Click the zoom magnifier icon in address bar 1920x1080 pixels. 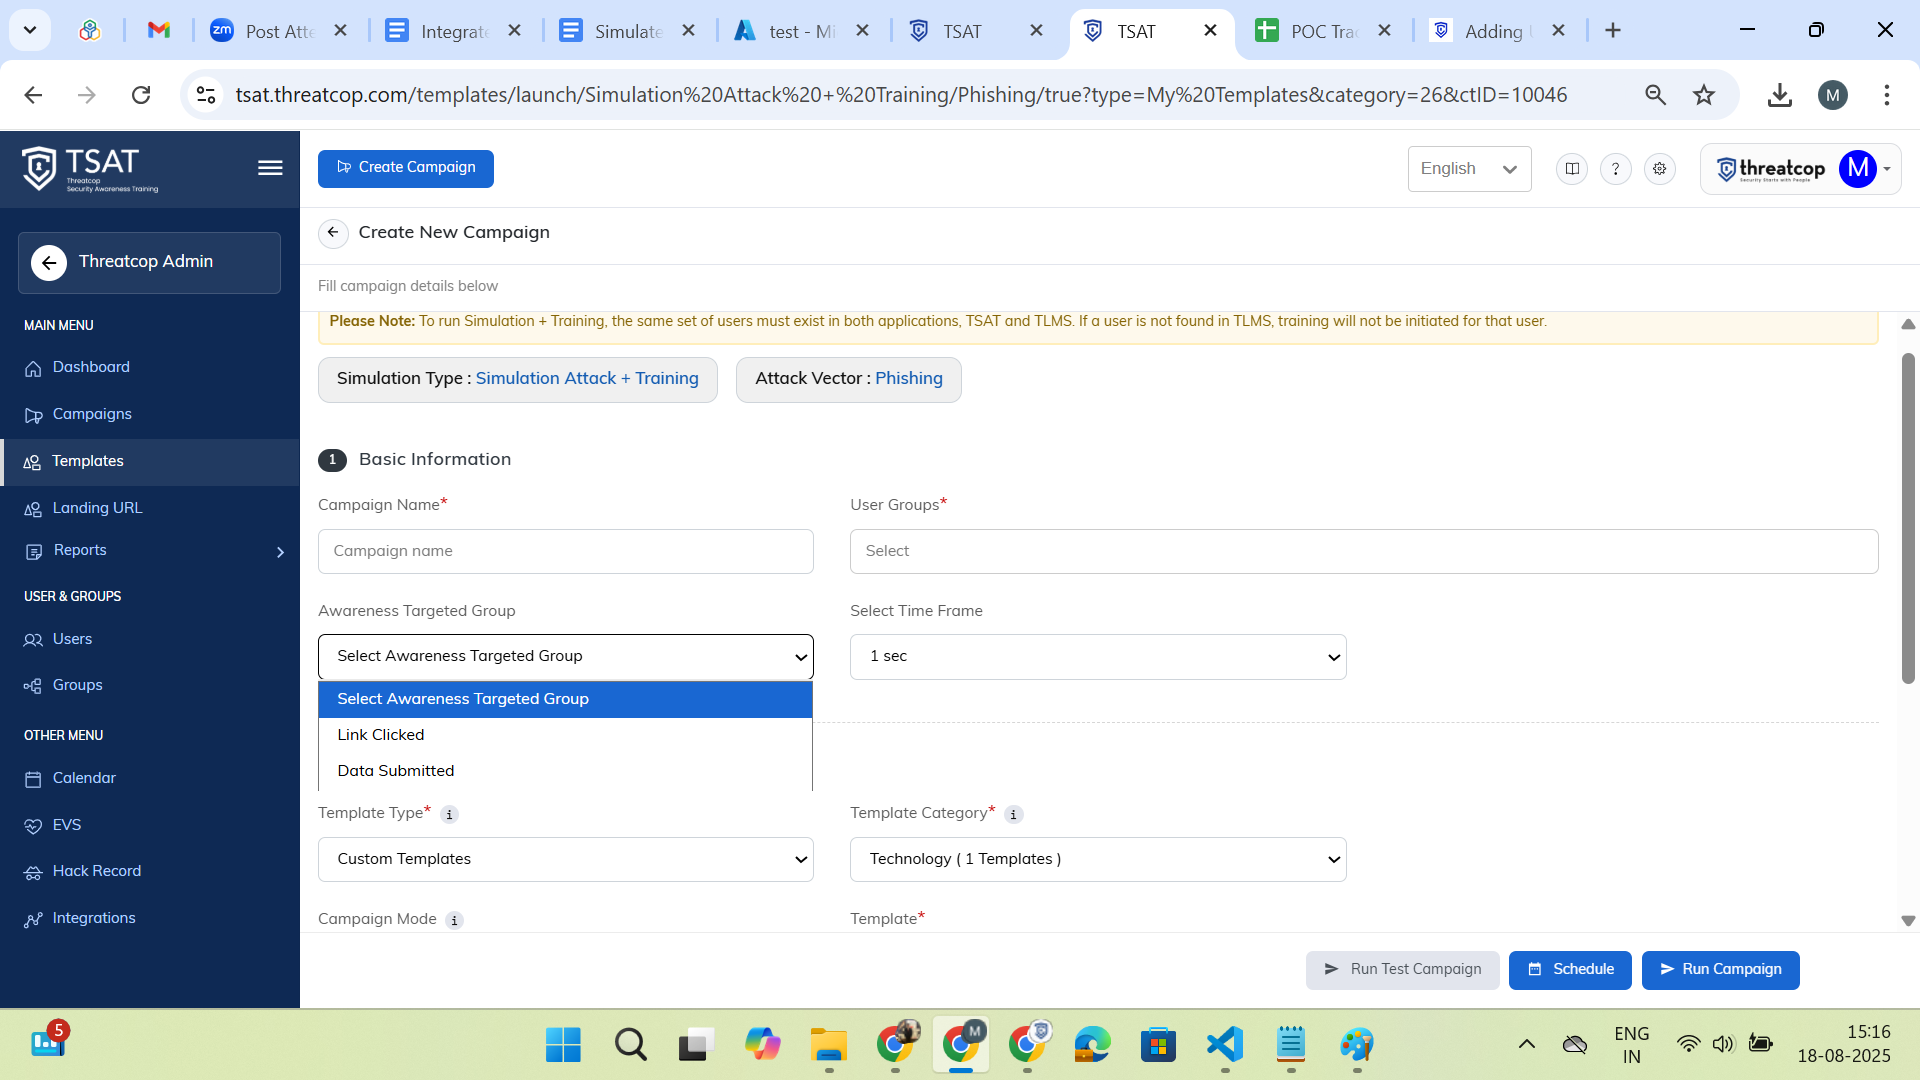(x=1655, y=95)
